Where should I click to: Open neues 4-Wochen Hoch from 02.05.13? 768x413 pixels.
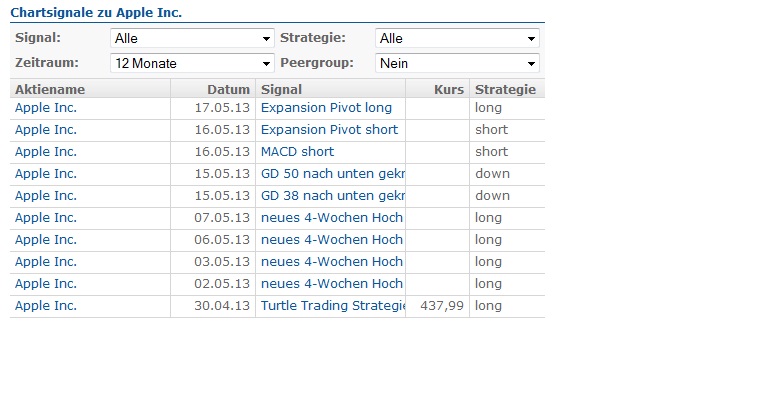331,283
